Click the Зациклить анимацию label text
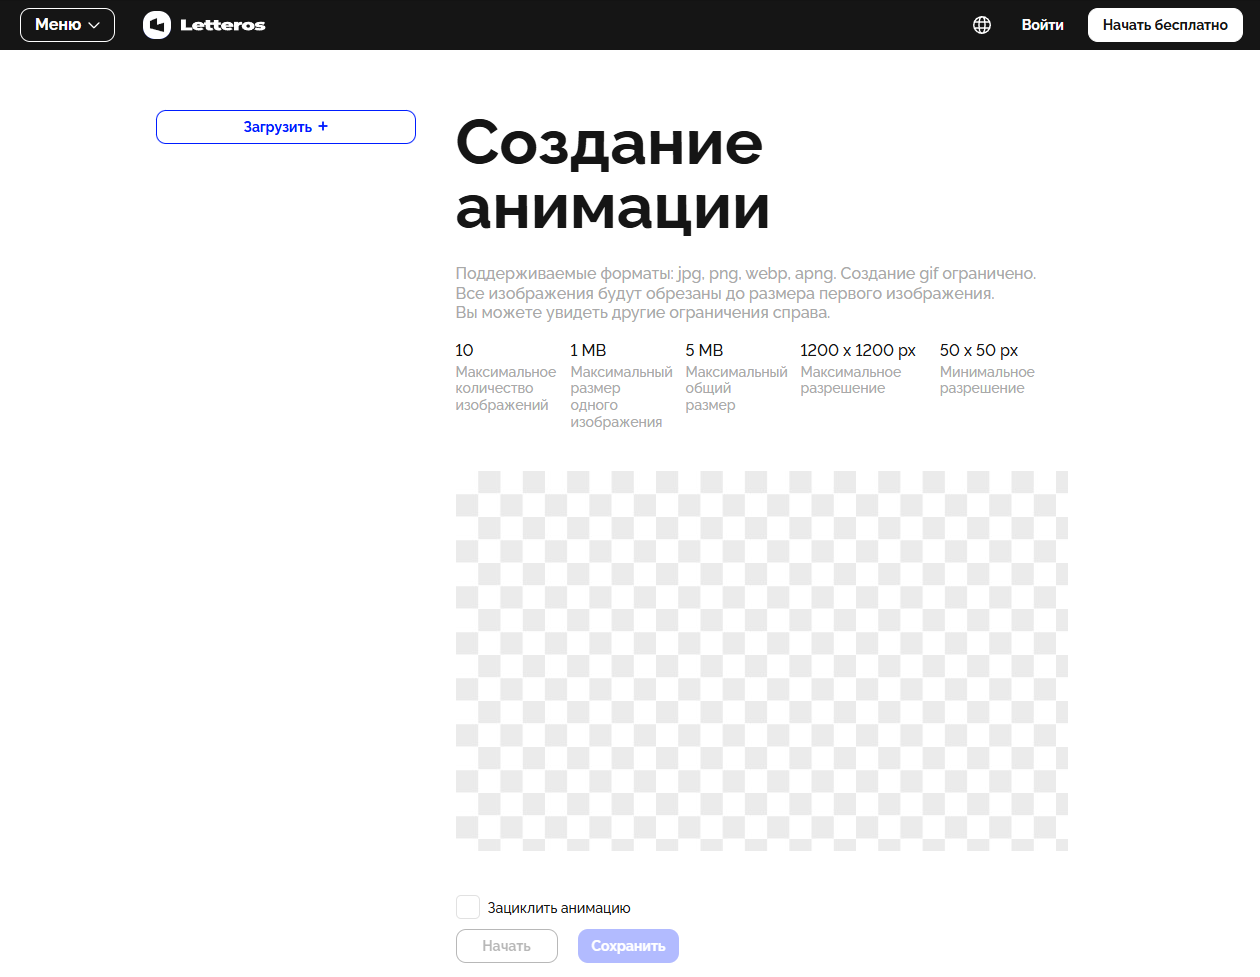This screenshot has height=977, width=1260. [559, 908]
